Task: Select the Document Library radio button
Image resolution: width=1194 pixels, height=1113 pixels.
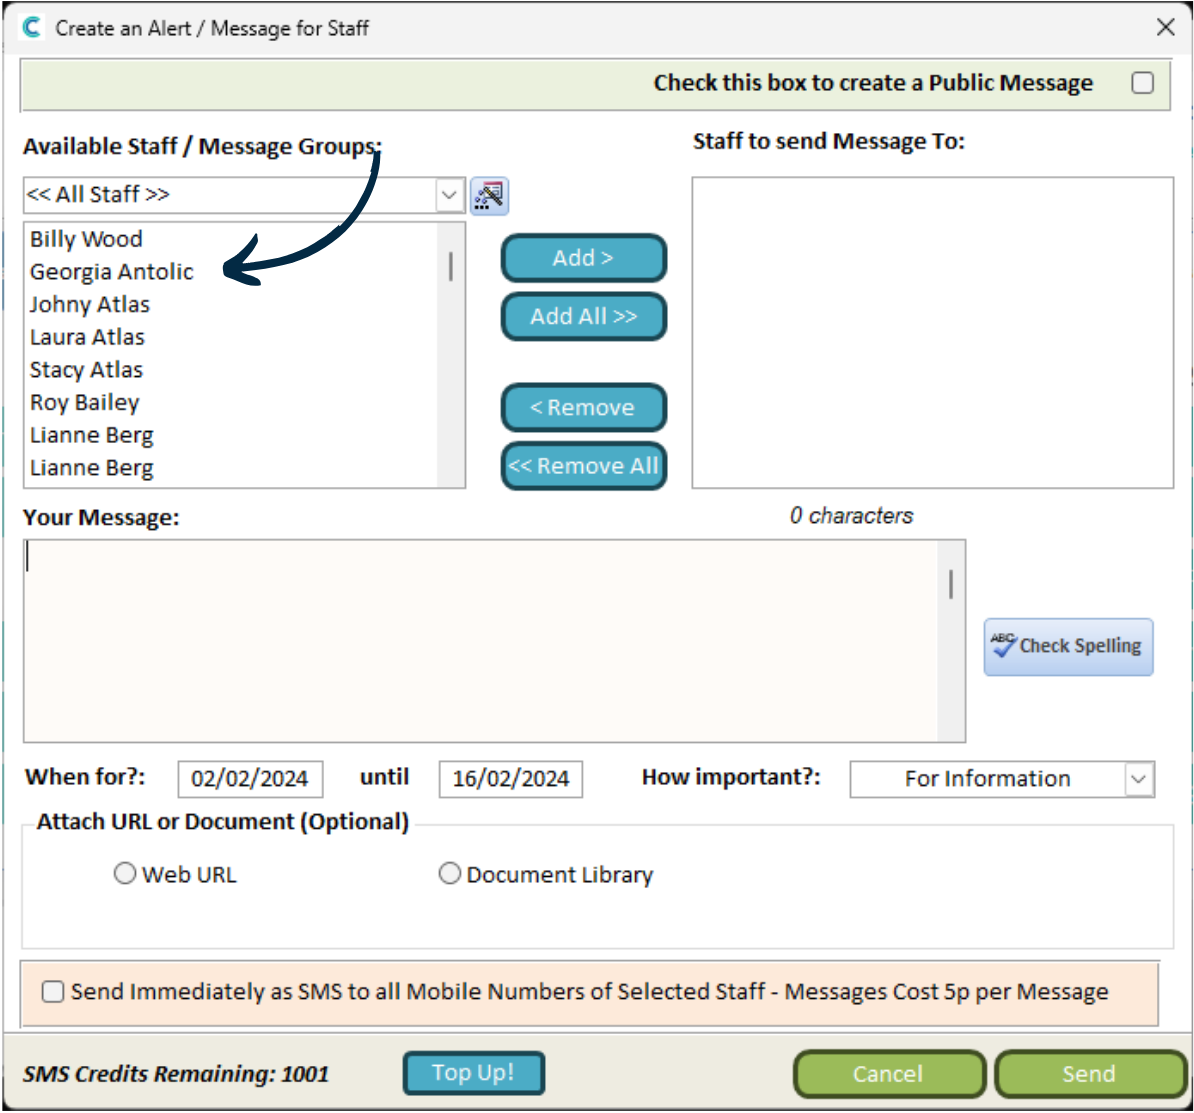Action: pyautogui.click(x=449, y=873)
